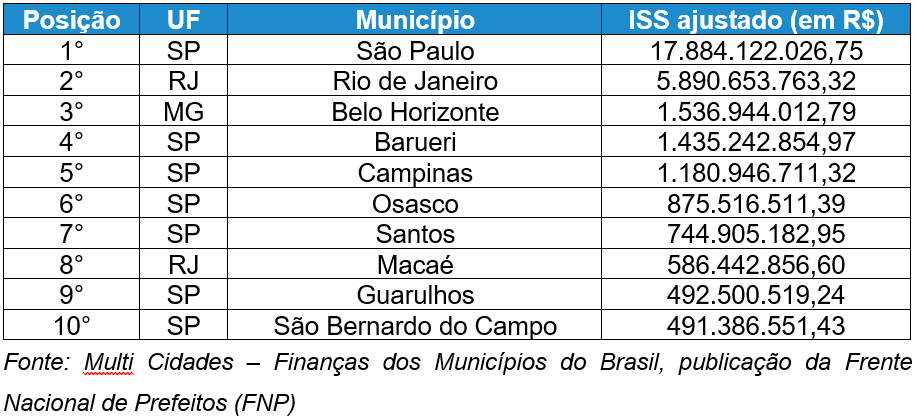917x416 pixels.
Task: Select the Barueri cell
Action: coord(415,142)
